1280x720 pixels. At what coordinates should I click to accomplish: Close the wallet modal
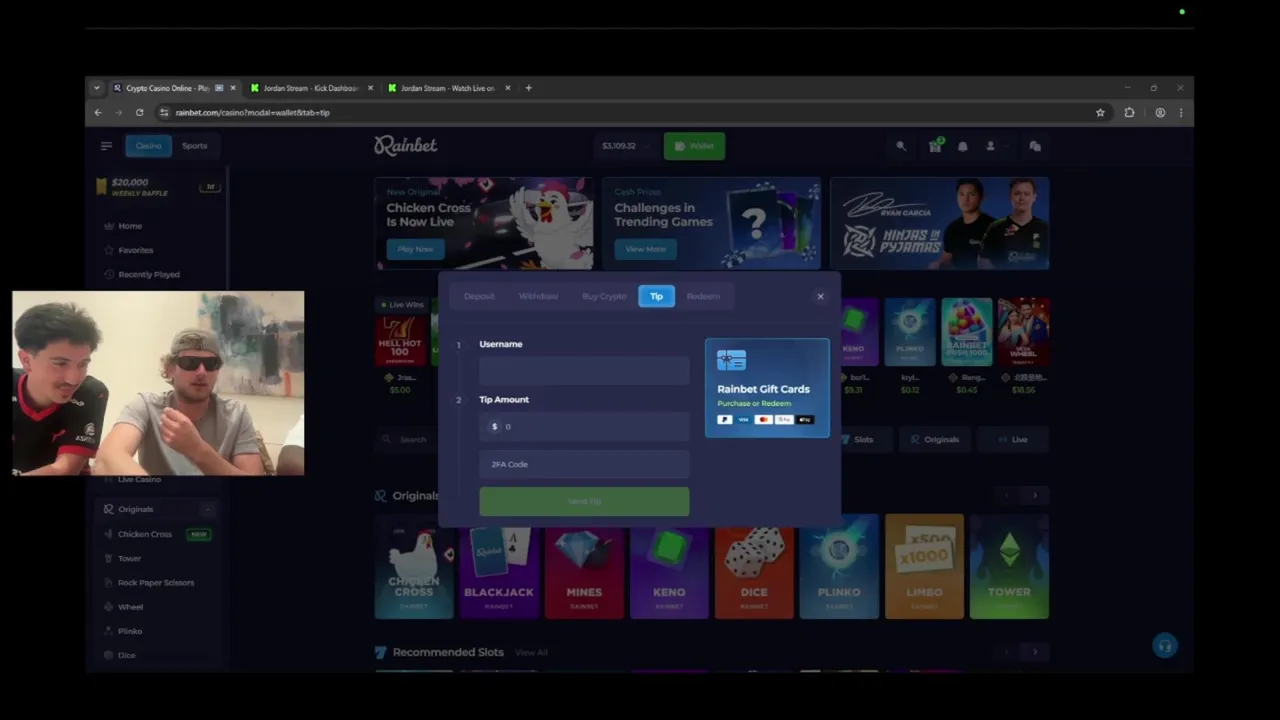click(820, 296)
